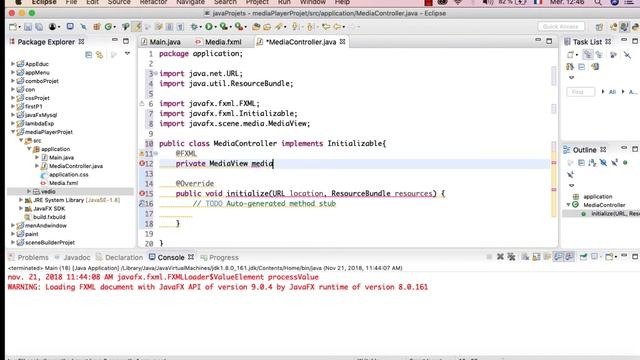Open the Project menu
This screenshot has width=640, height=360.
point(257,2)
